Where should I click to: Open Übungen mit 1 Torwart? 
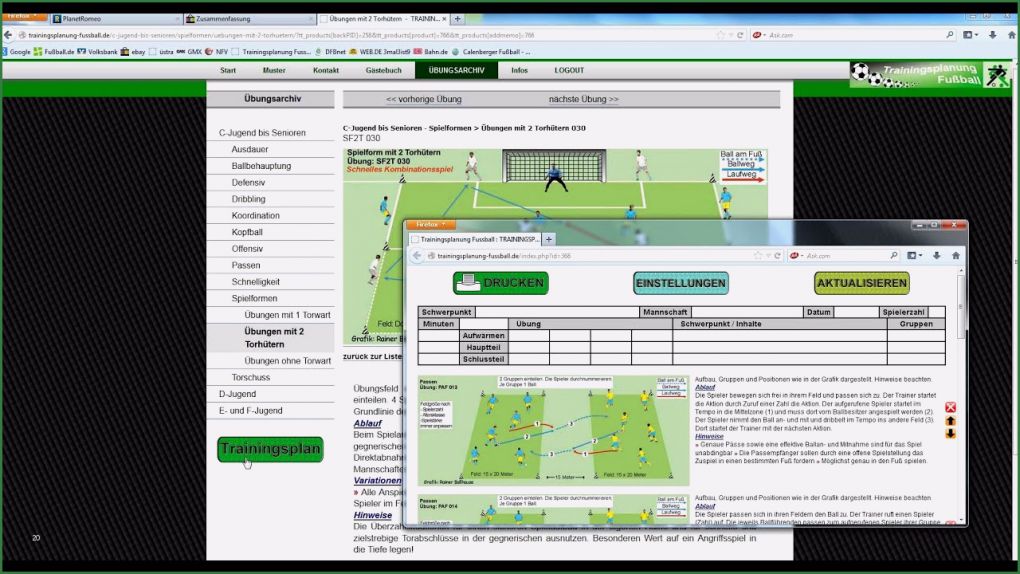click(288, 315)
